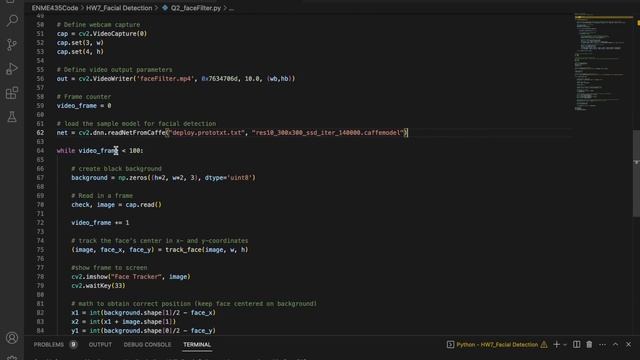Click ENME435Code in the breadcrumb
Screen dimensions: 640x360
point(55,8)
